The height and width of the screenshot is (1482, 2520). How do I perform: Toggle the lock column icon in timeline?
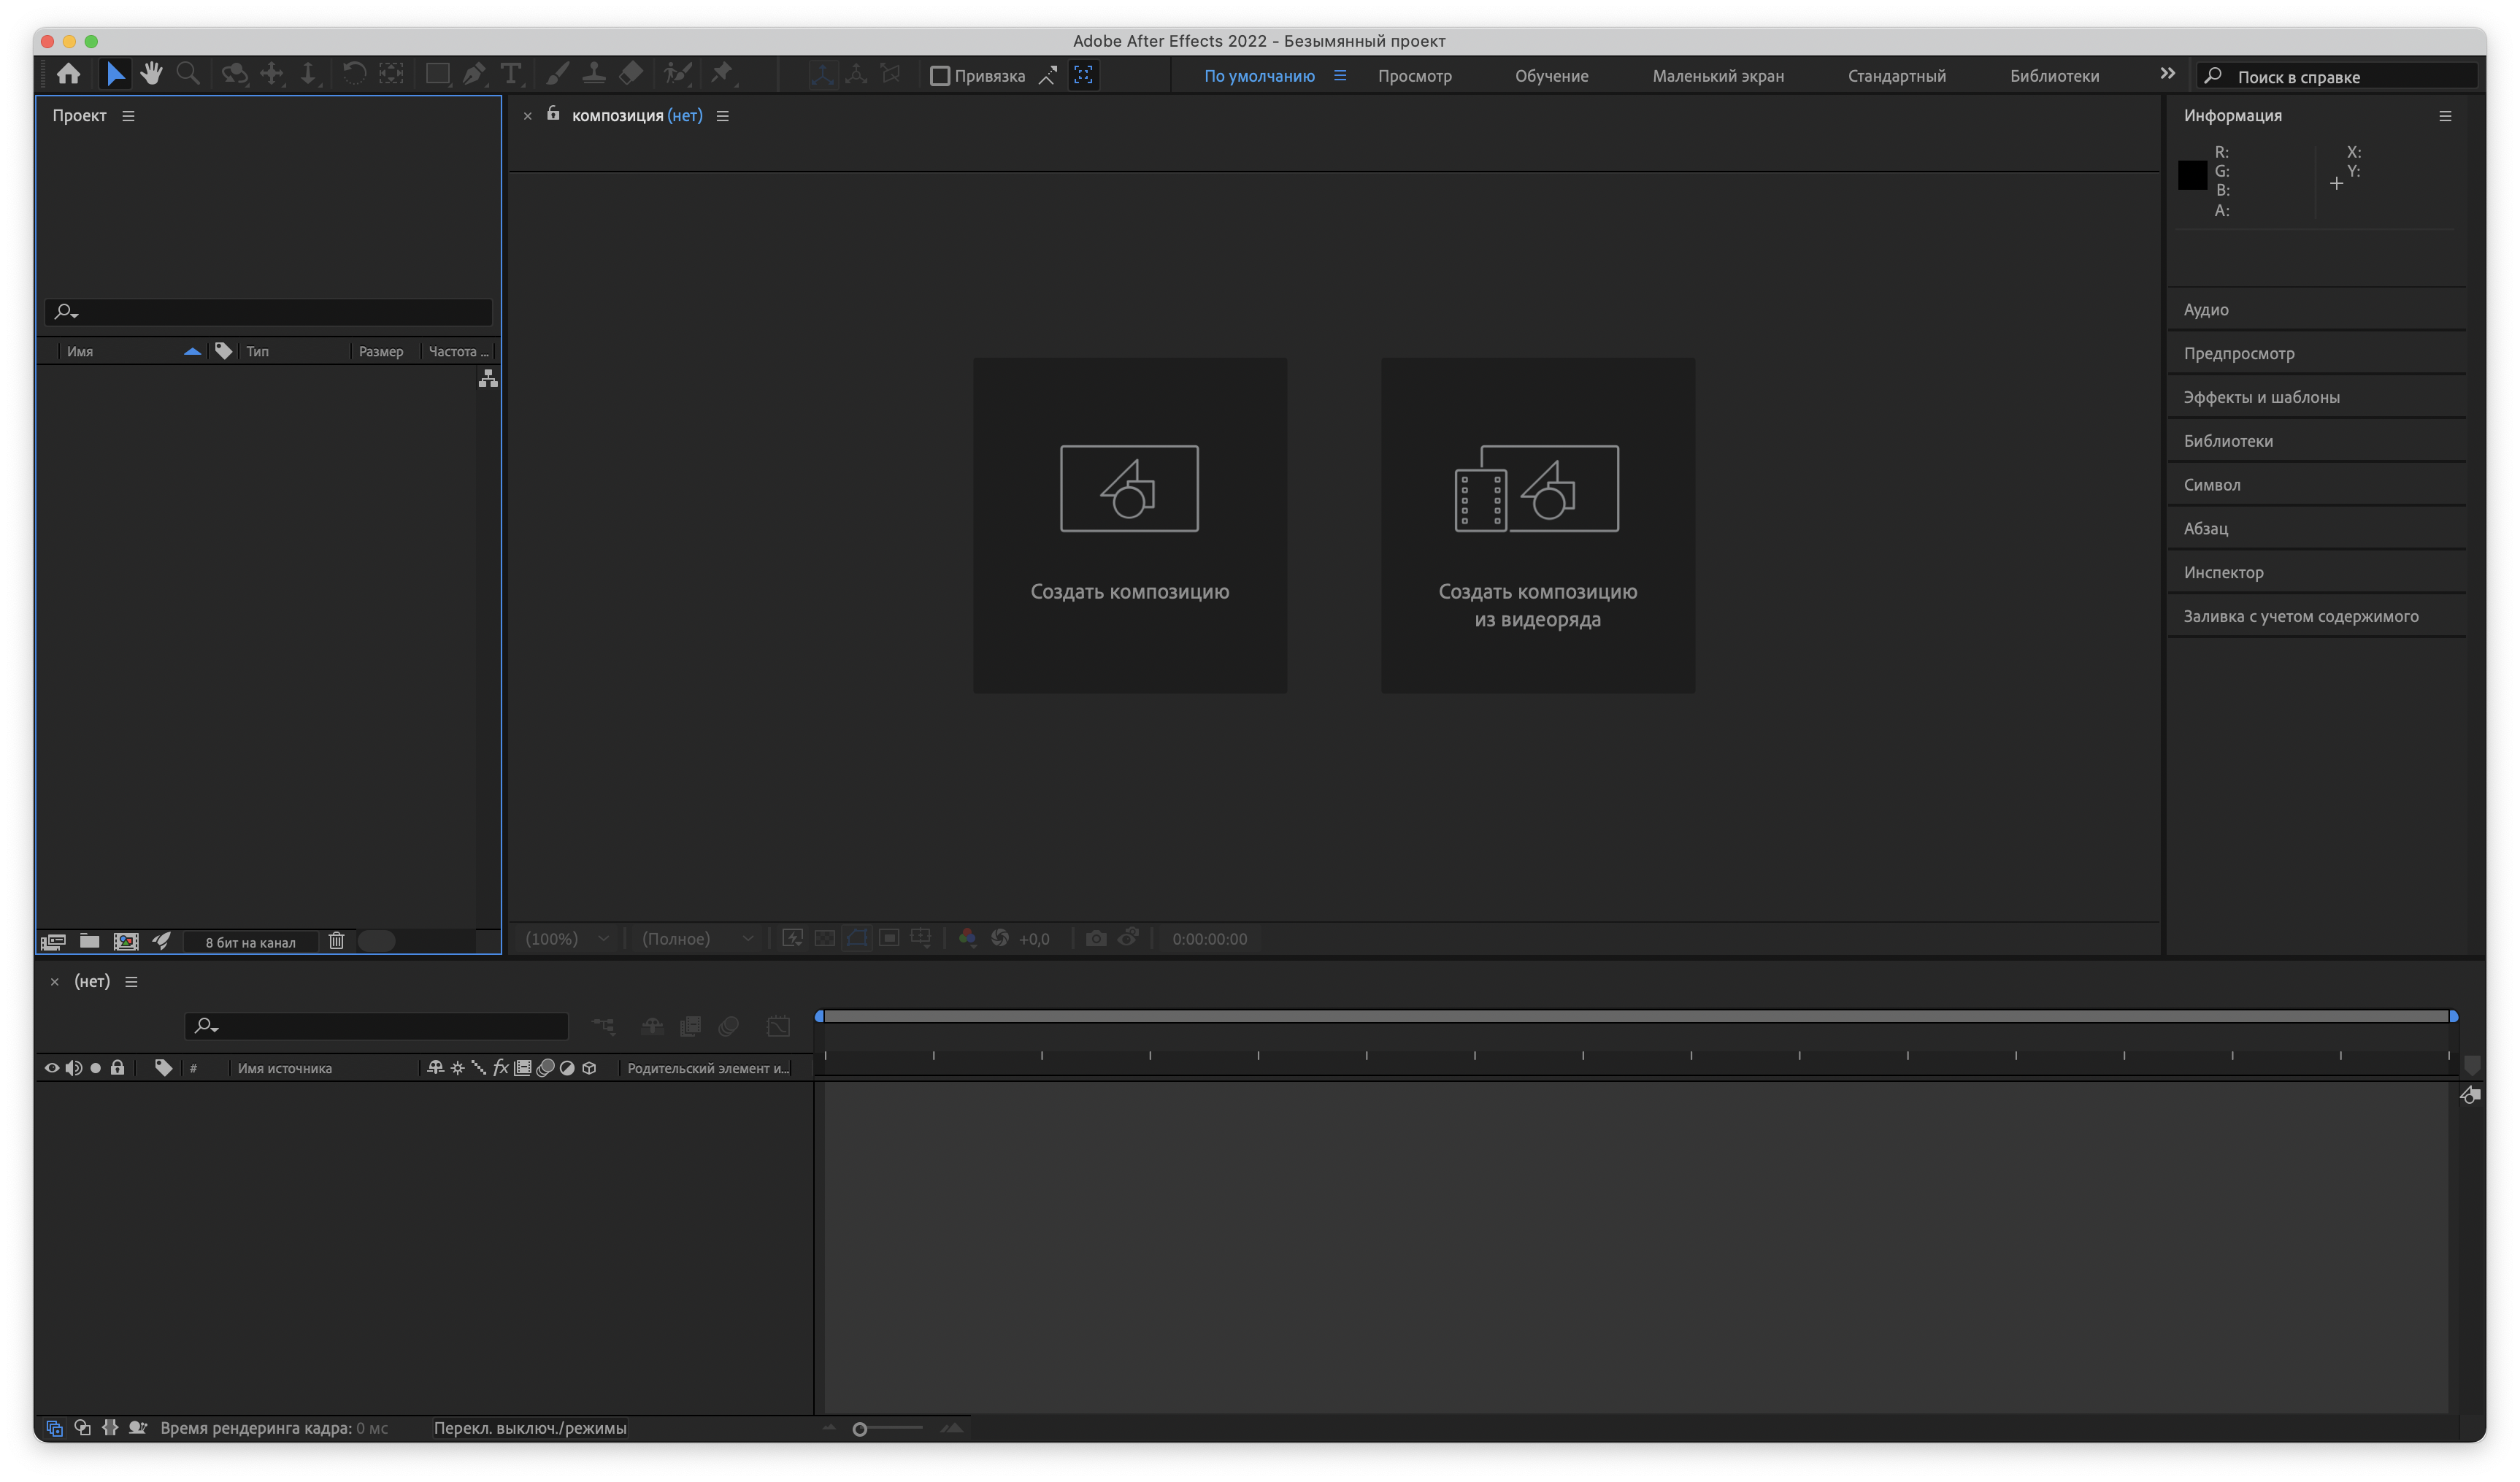[x=117, y=1068]
